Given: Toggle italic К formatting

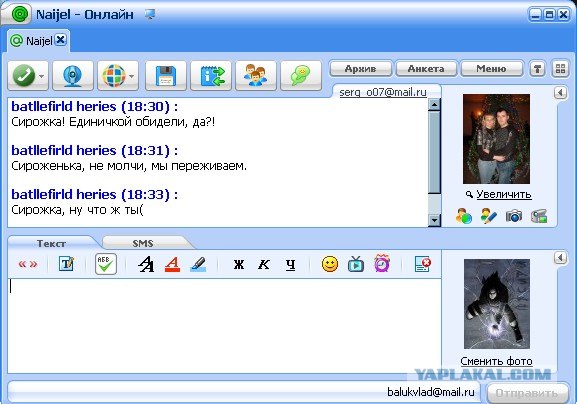Looking at the screenshot, I should pyautogui.click(x=264, y=264).
